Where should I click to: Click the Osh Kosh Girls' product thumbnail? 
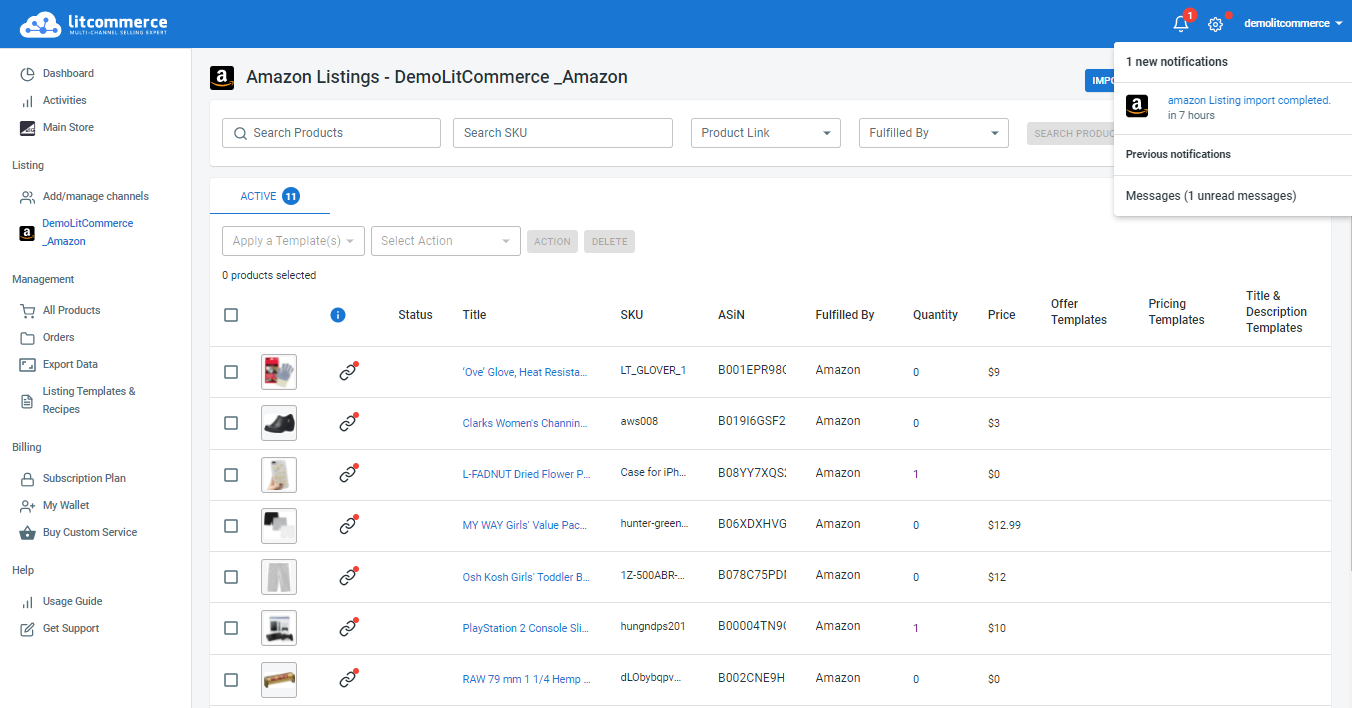279,577
